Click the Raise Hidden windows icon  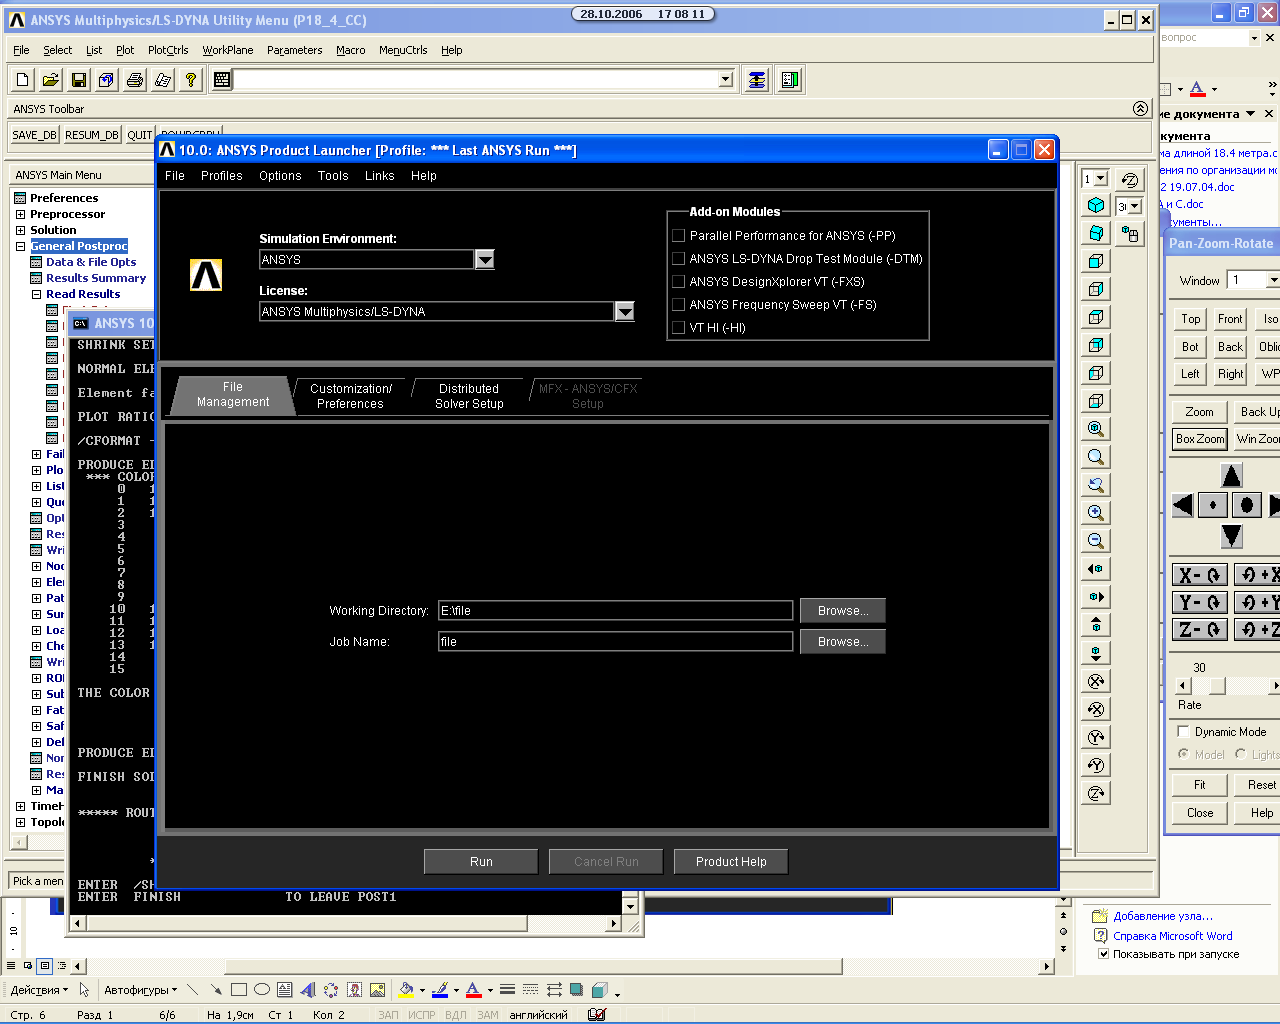[757, 80]
